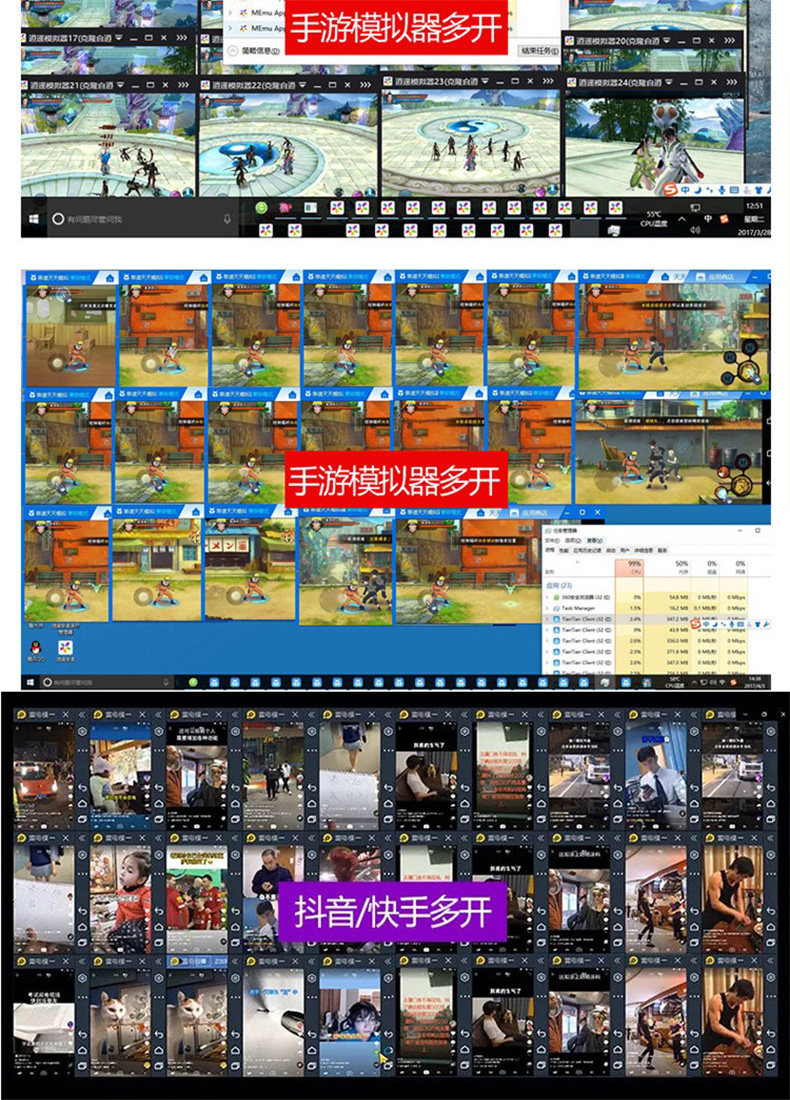Open the pink icon in the MEmu desktop taskbar

286,208
